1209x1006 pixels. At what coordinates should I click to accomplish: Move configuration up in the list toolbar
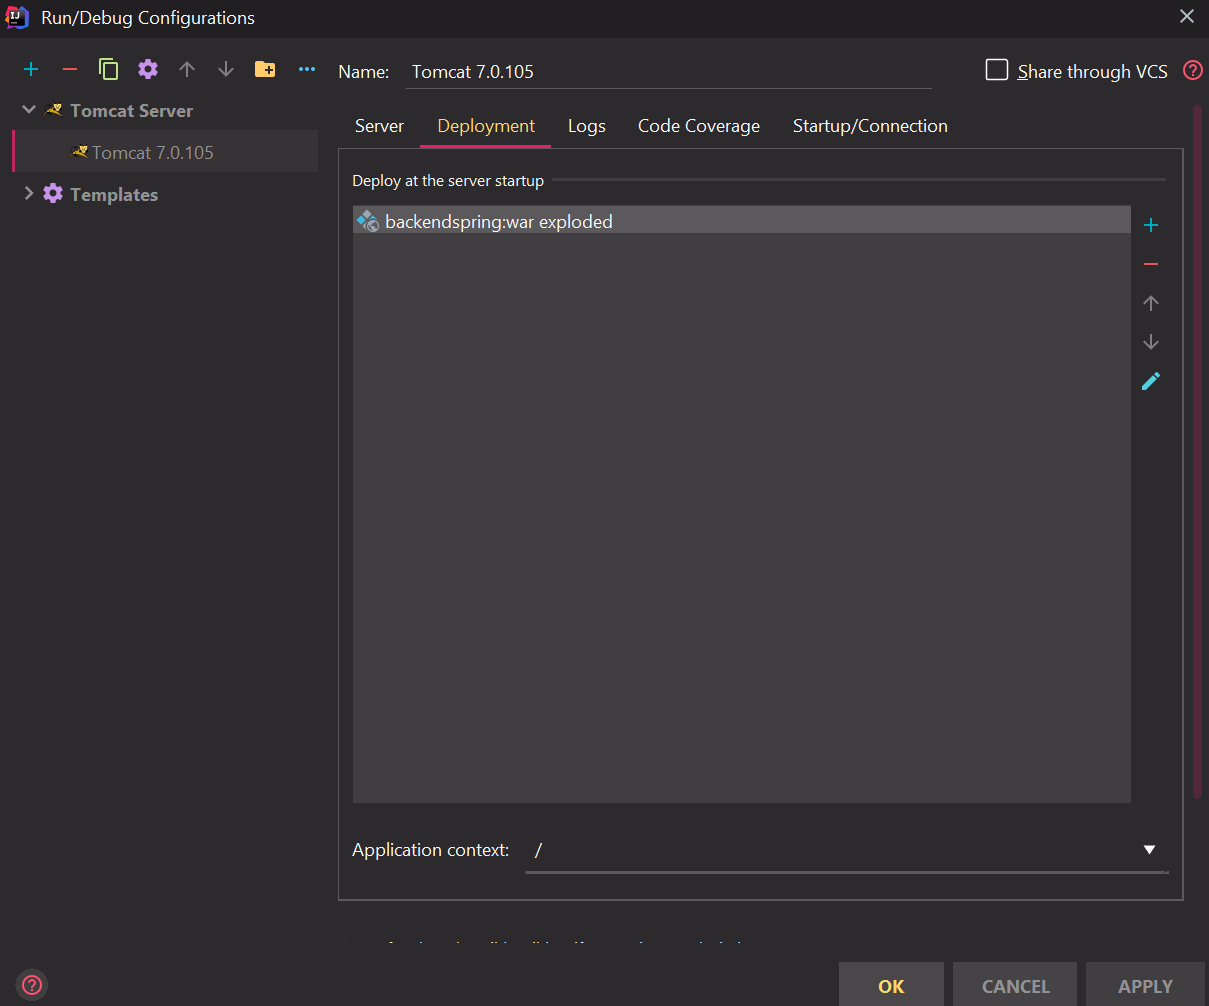(187, 69)
